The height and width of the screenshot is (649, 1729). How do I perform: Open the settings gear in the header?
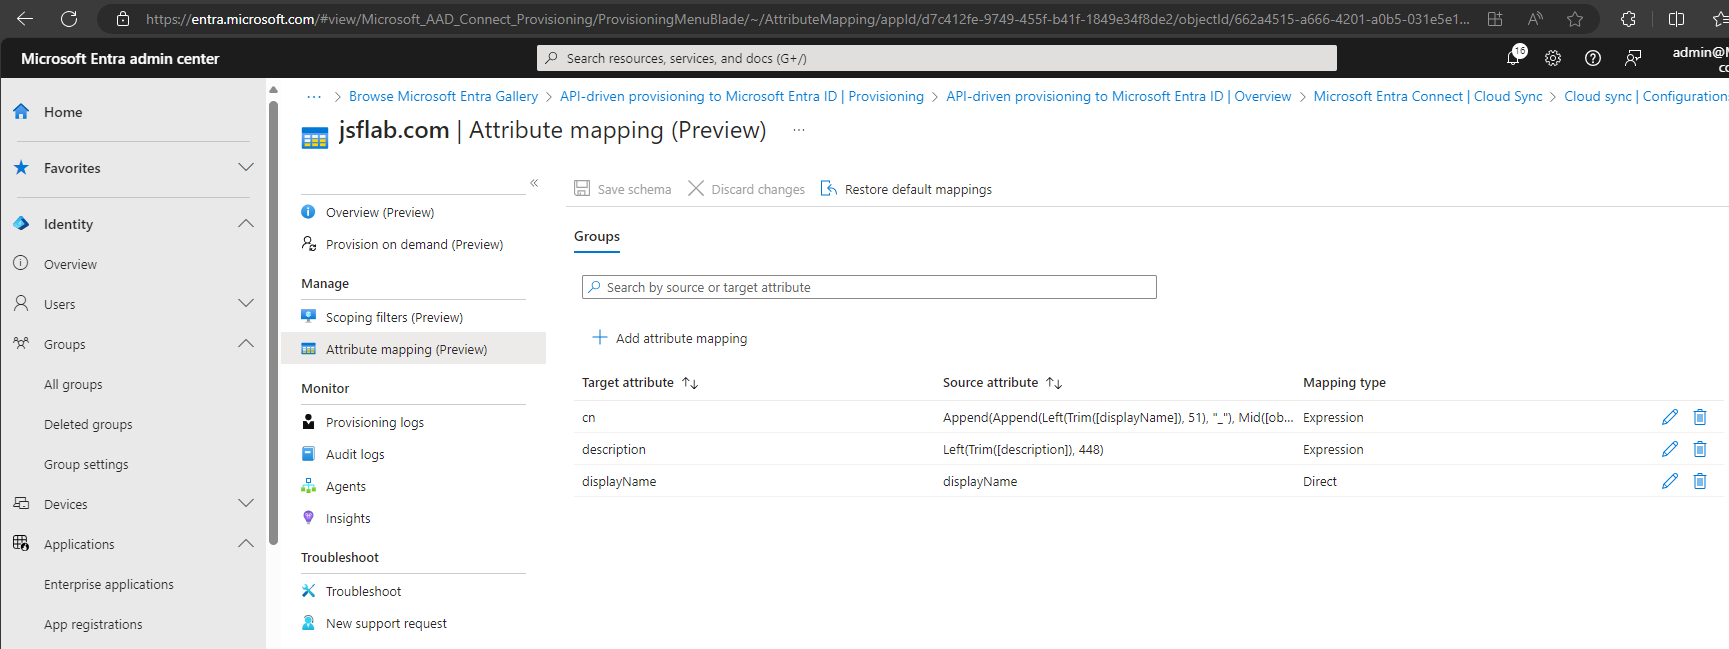point(1553,58)
